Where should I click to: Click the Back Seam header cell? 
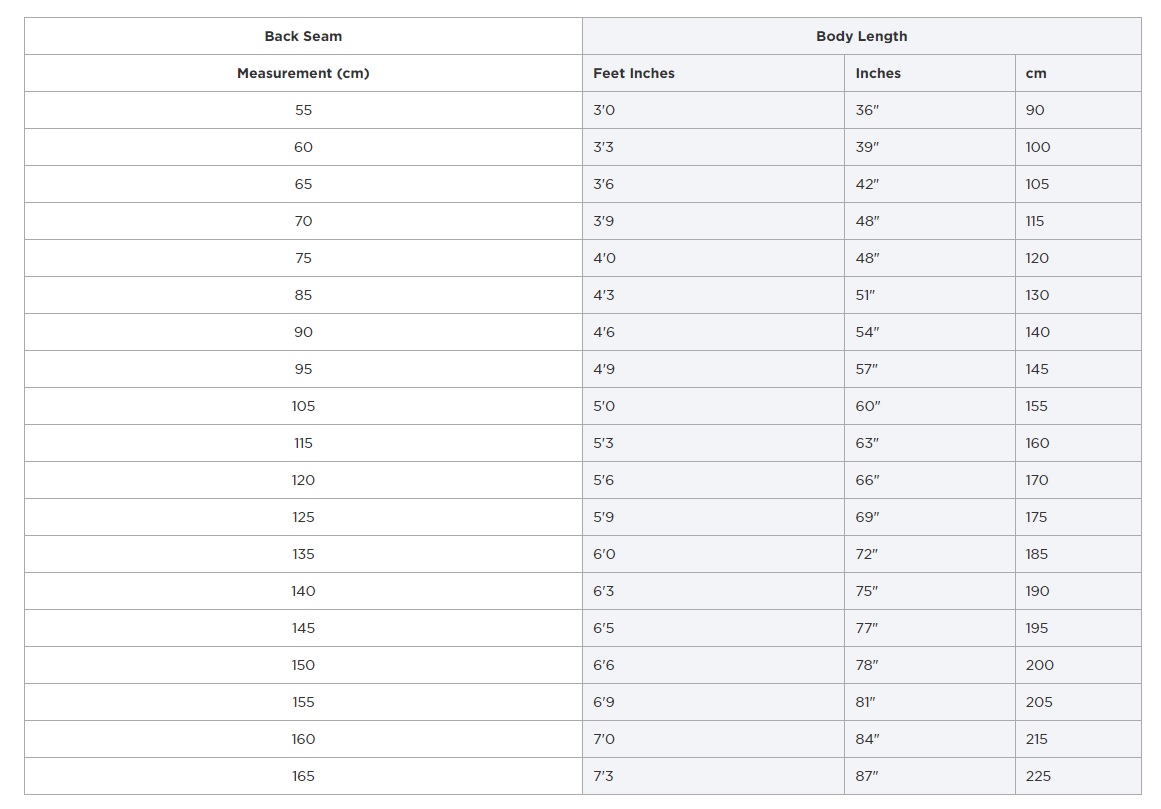[304, 36]
